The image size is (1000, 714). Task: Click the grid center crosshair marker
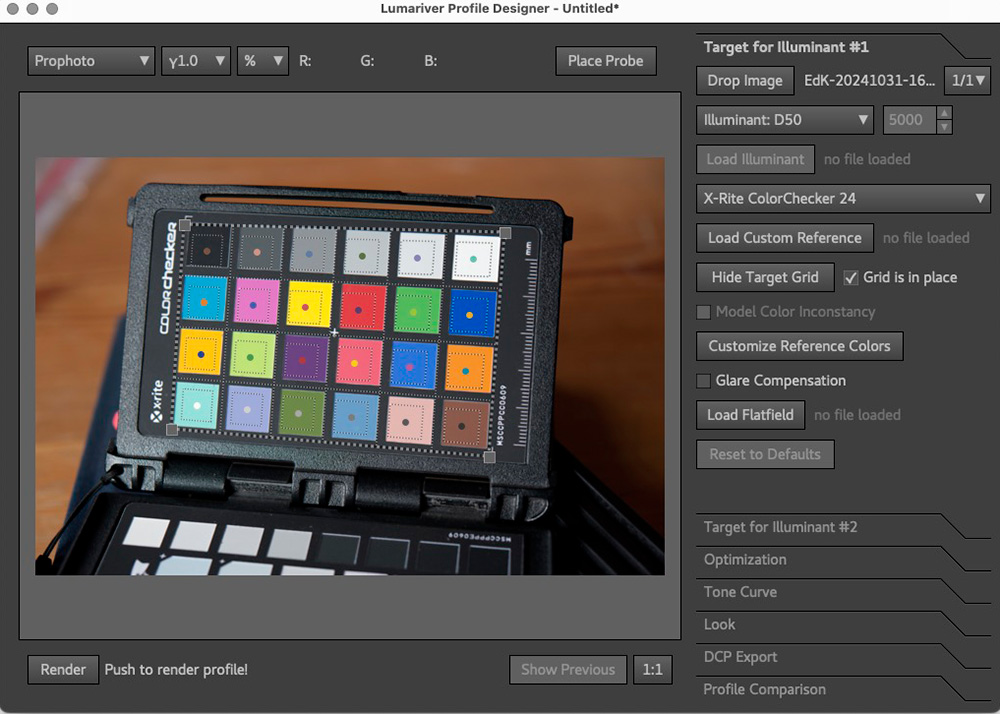[334, 332]
